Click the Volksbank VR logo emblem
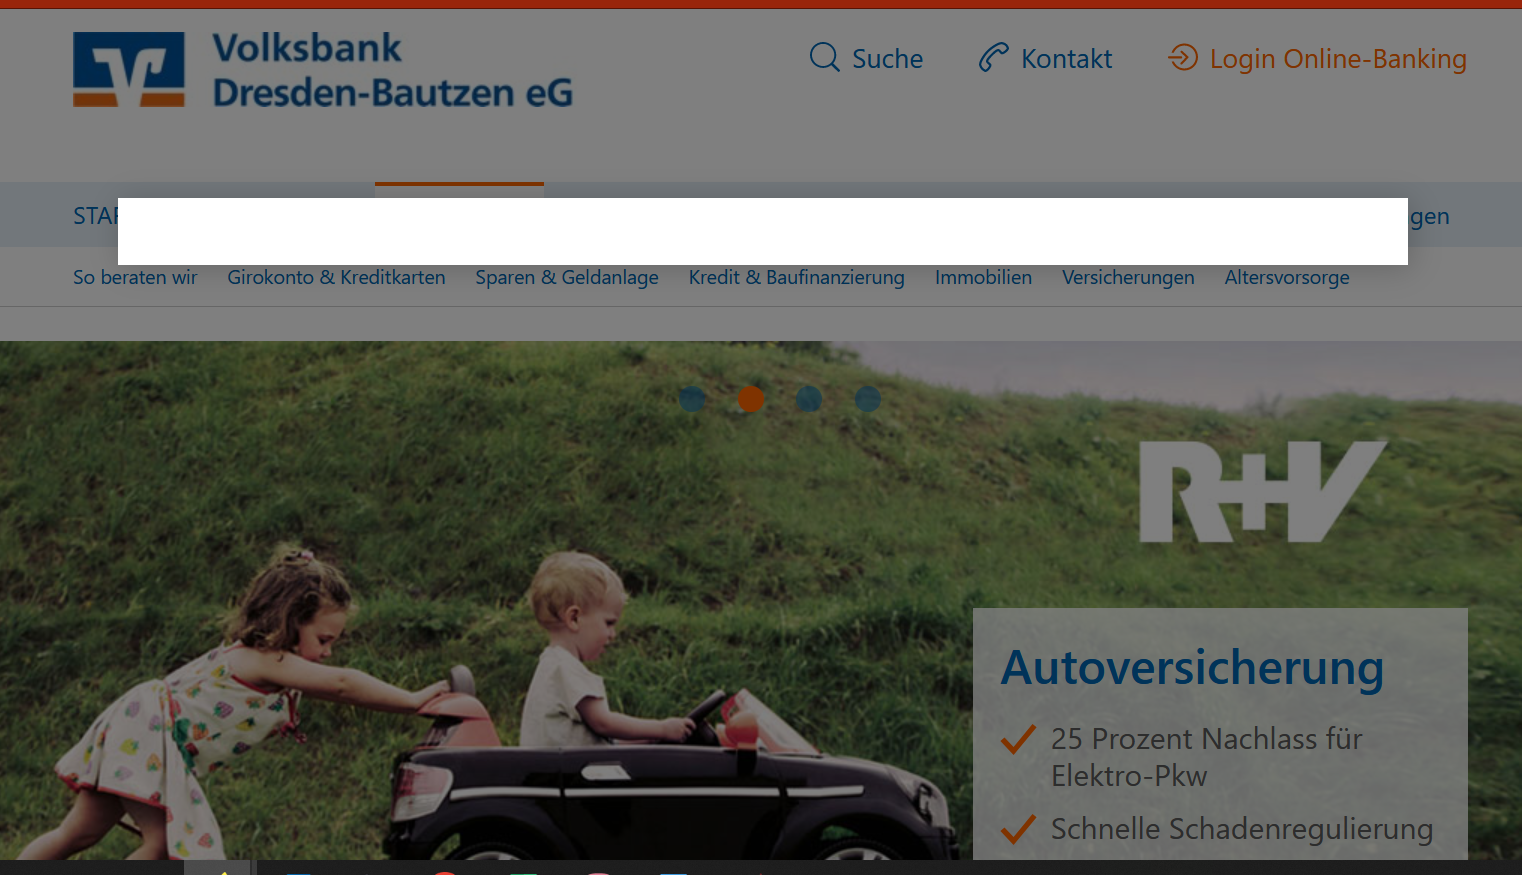Screen dimensions: 1522x875 (129, 69)
